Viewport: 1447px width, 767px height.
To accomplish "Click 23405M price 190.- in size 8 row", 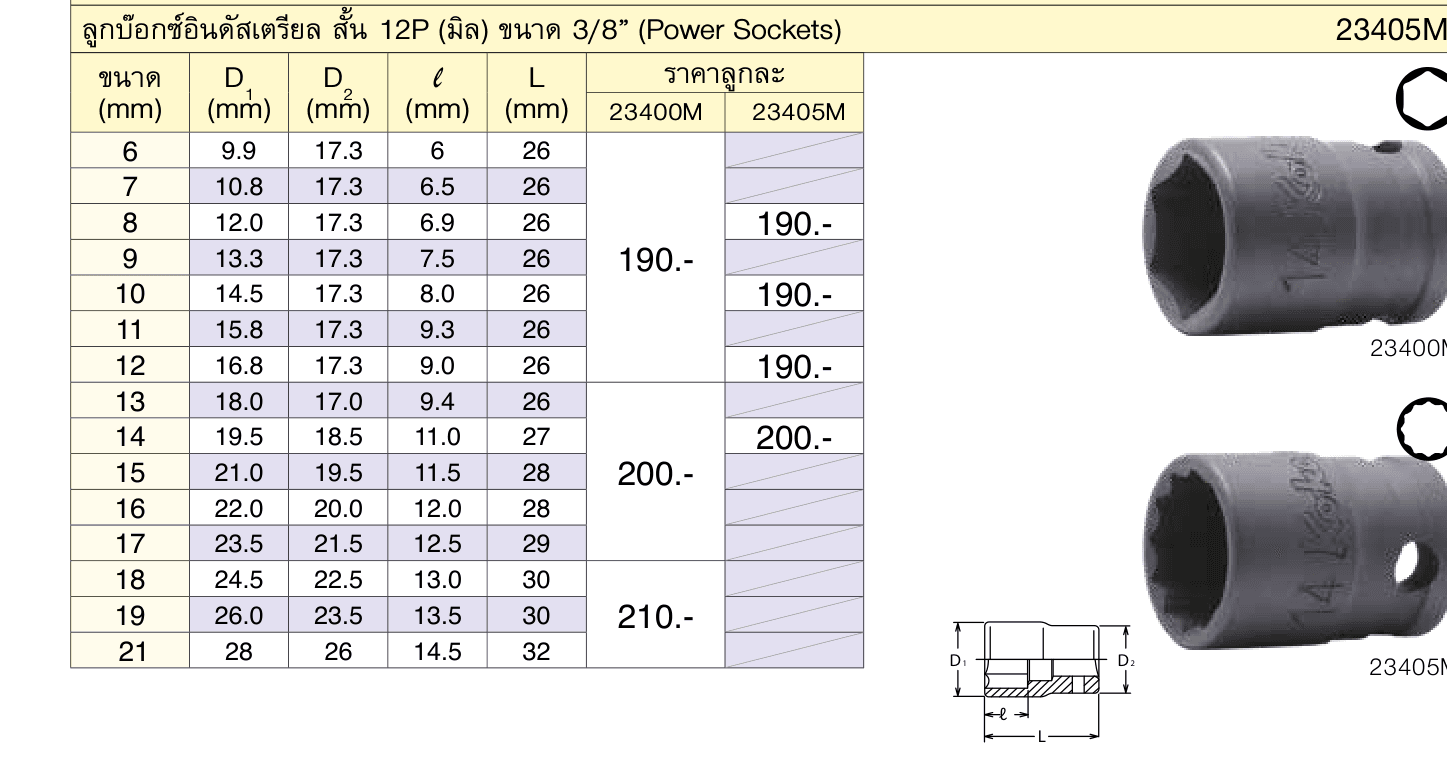I will (x=794, y=224).
